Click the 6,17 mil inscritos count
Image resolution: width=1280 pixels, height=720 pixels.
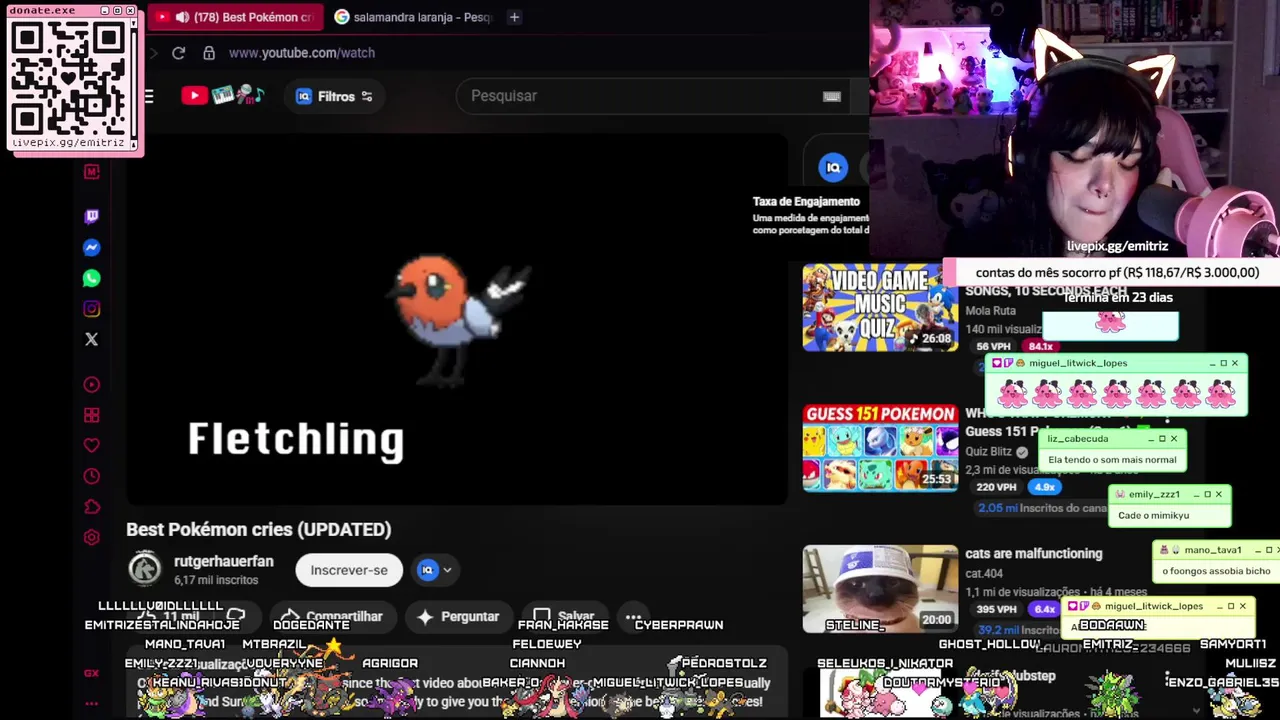click(216, 580)
